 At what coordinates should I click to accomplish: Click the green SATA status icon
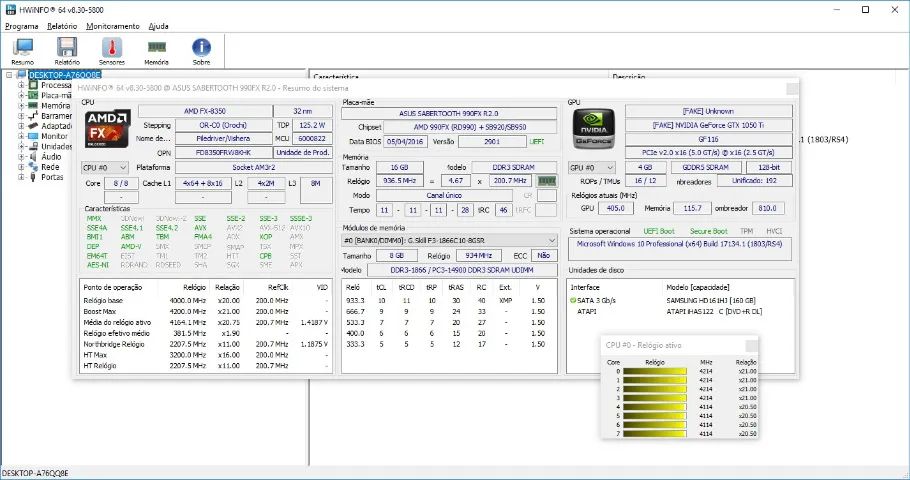coord(573,301)
